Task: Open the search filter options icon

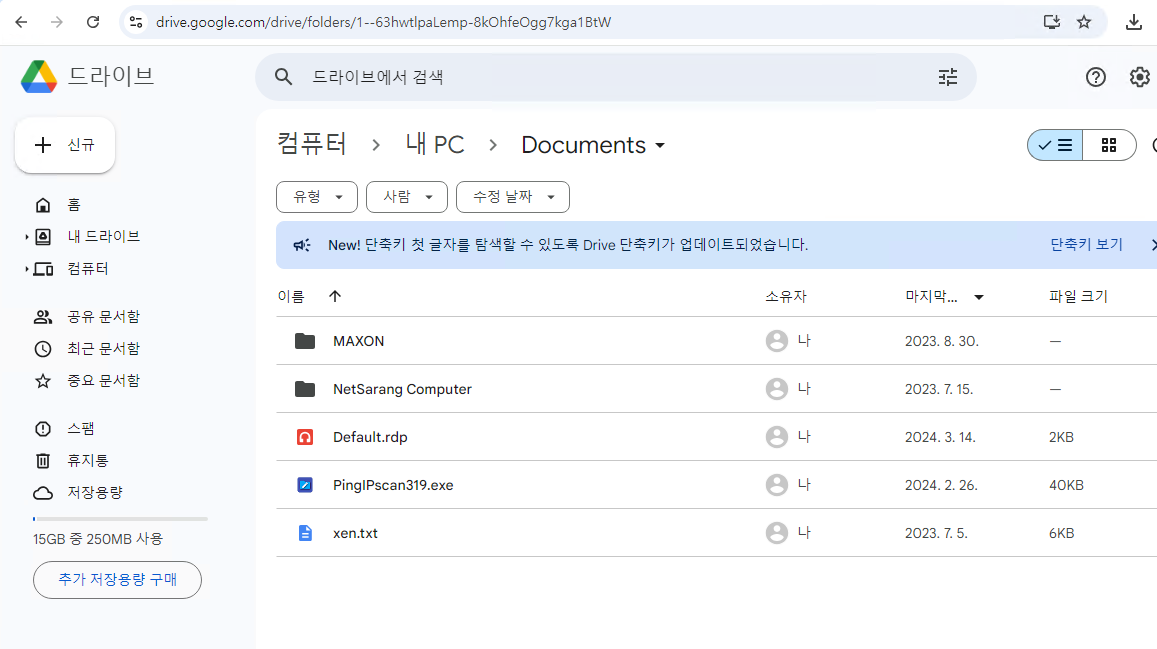Action: pos(947,77)
